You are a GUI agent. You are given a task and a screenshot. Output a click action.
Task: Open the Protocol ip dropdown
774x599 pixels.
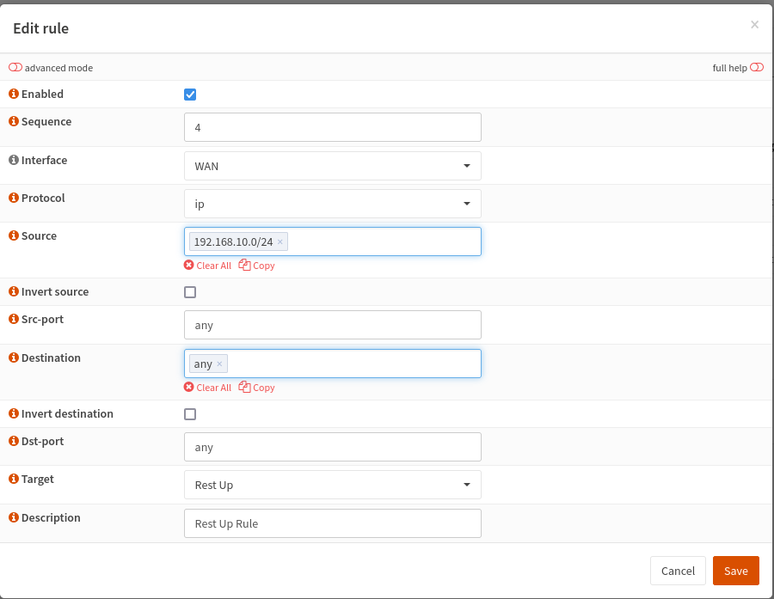pyautogui.click(x=332, y=204)
